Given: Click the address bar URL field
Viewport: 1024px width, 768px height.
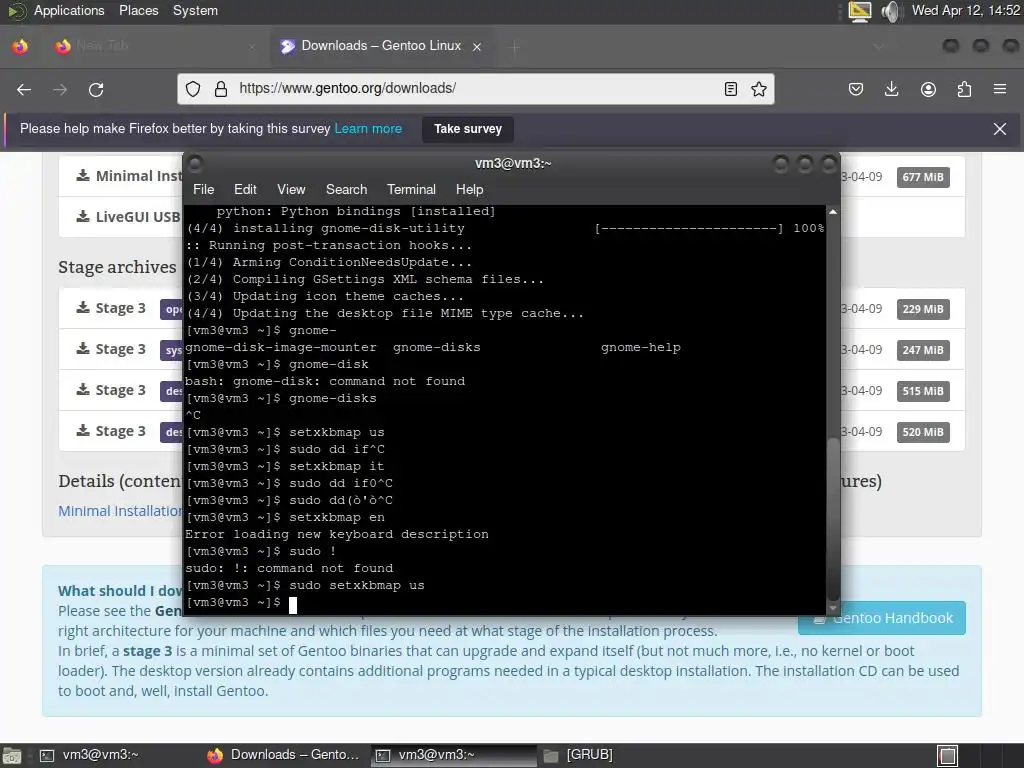Looking at the screenshot, I should tap(477, 89).
